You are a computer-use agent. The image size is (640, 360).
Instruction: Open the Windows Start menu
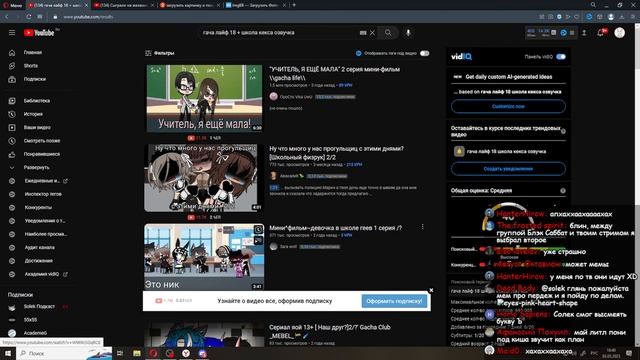point(8,353)
